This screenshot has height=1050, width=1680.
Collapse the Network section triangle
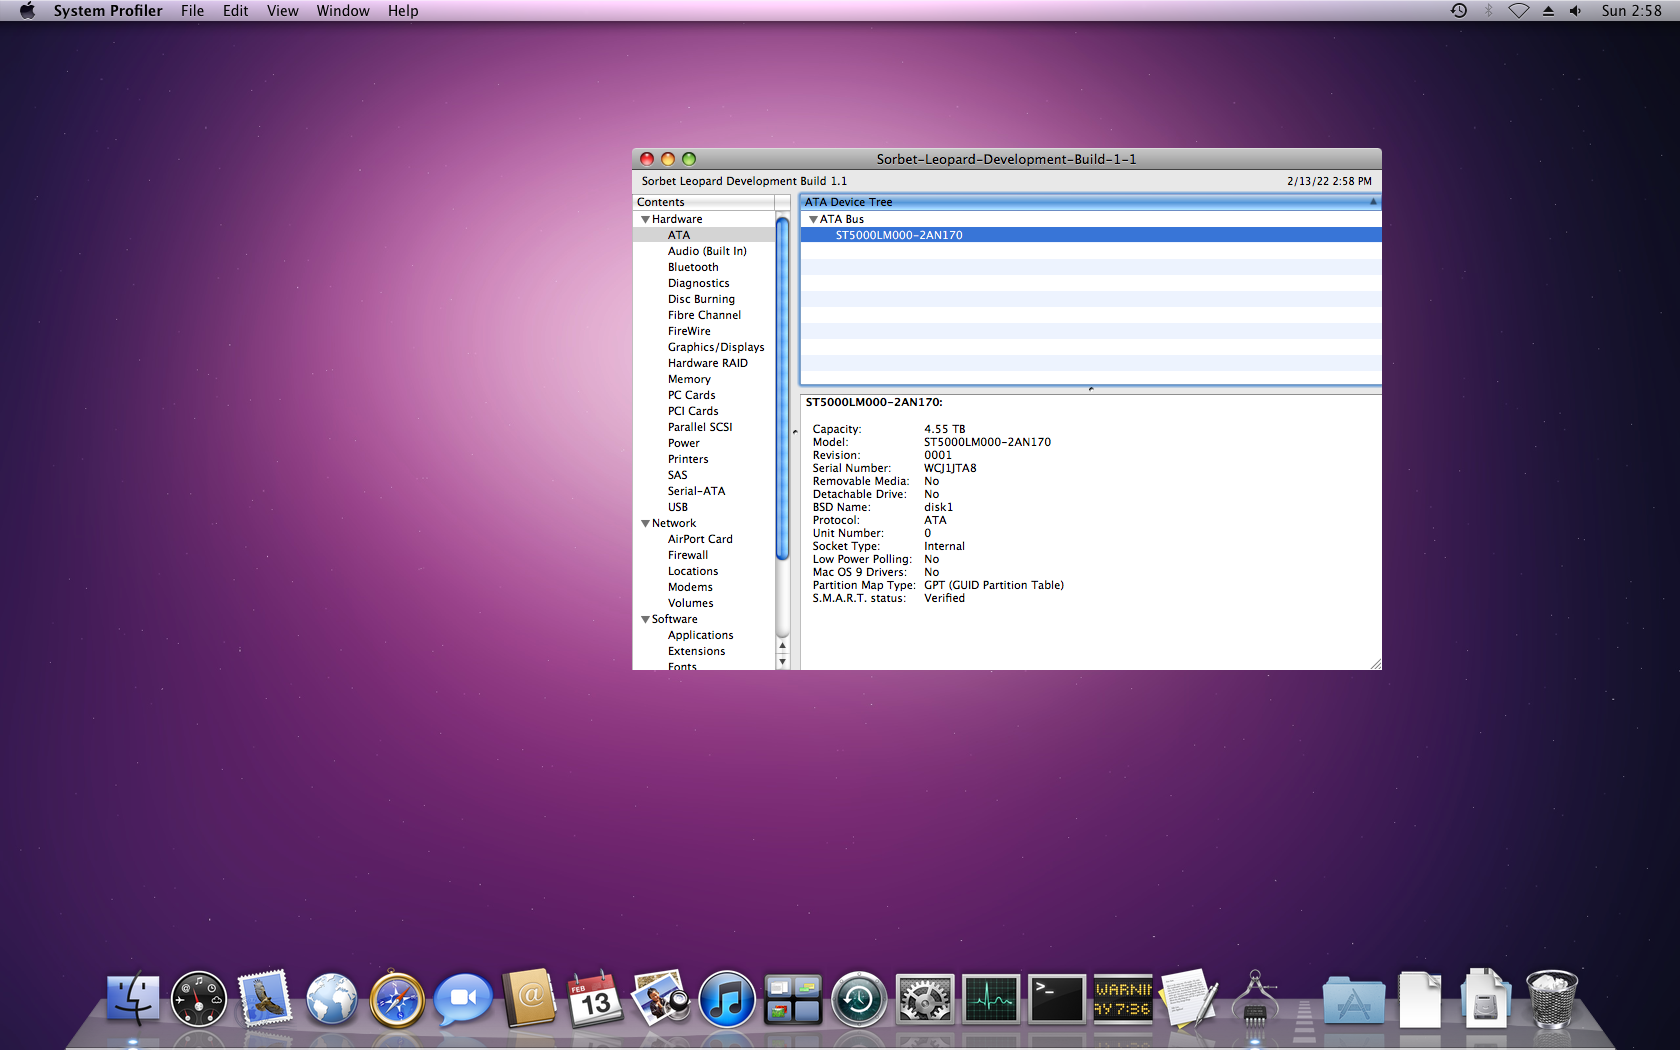click(x=645, y=523)
